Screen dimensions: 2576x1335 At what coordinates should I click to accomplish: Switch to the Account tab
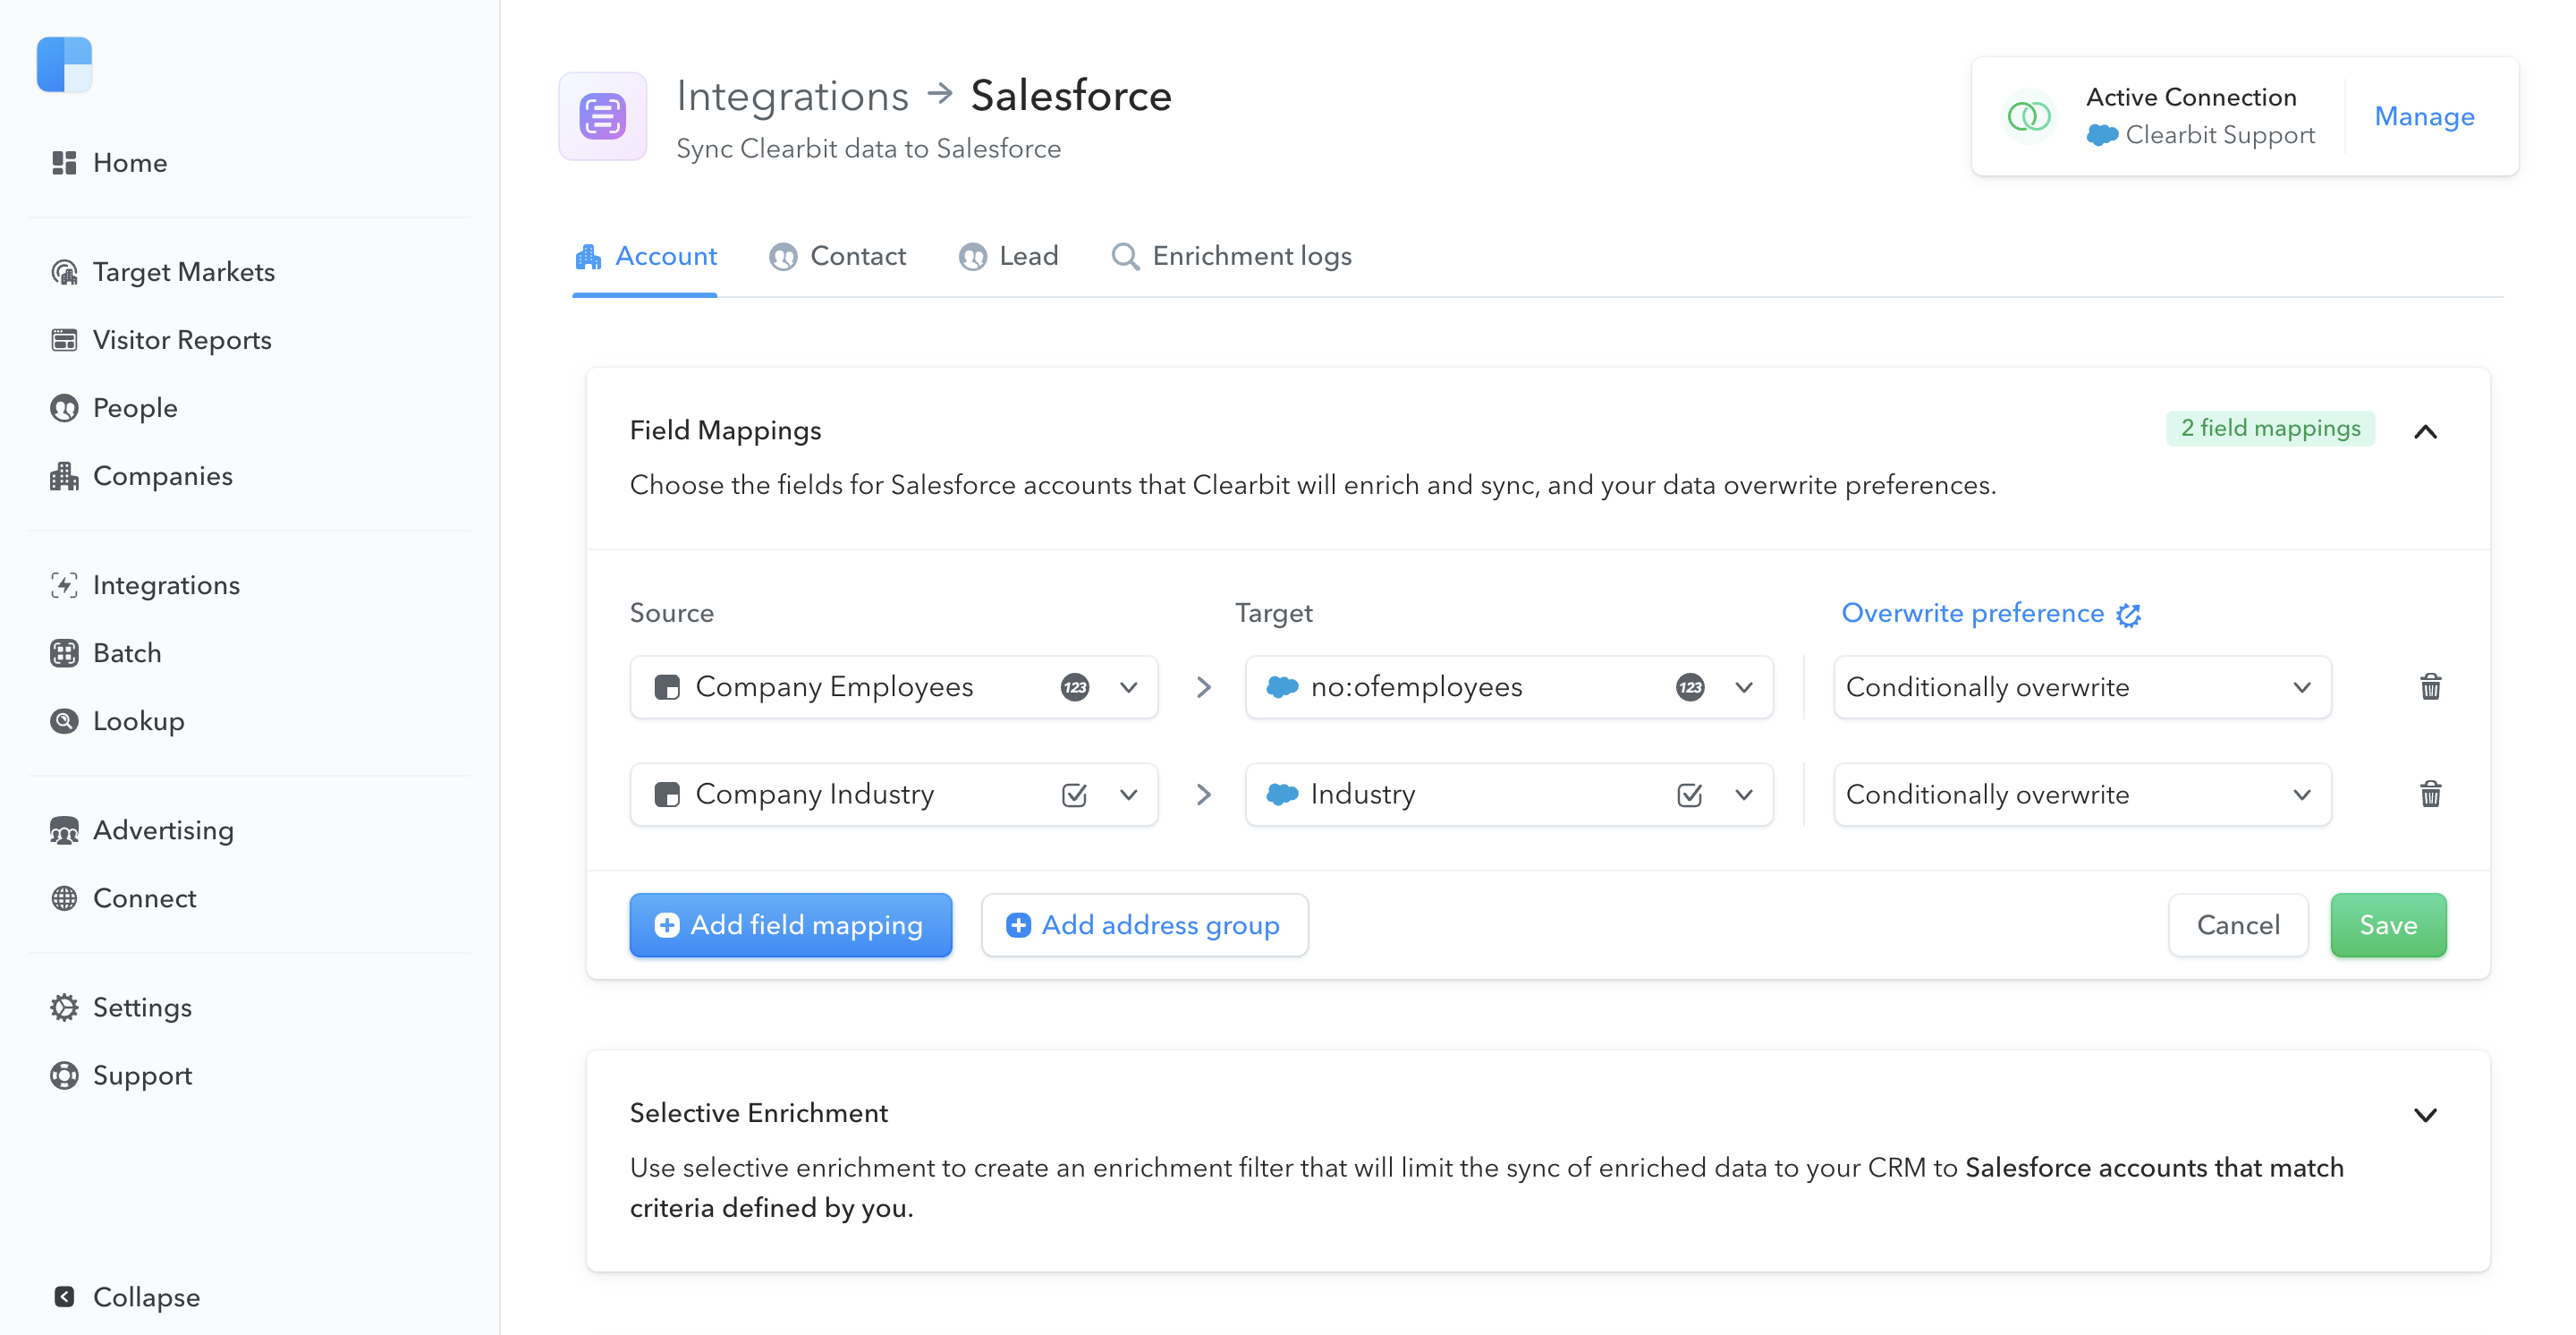(x=645, y=257)
